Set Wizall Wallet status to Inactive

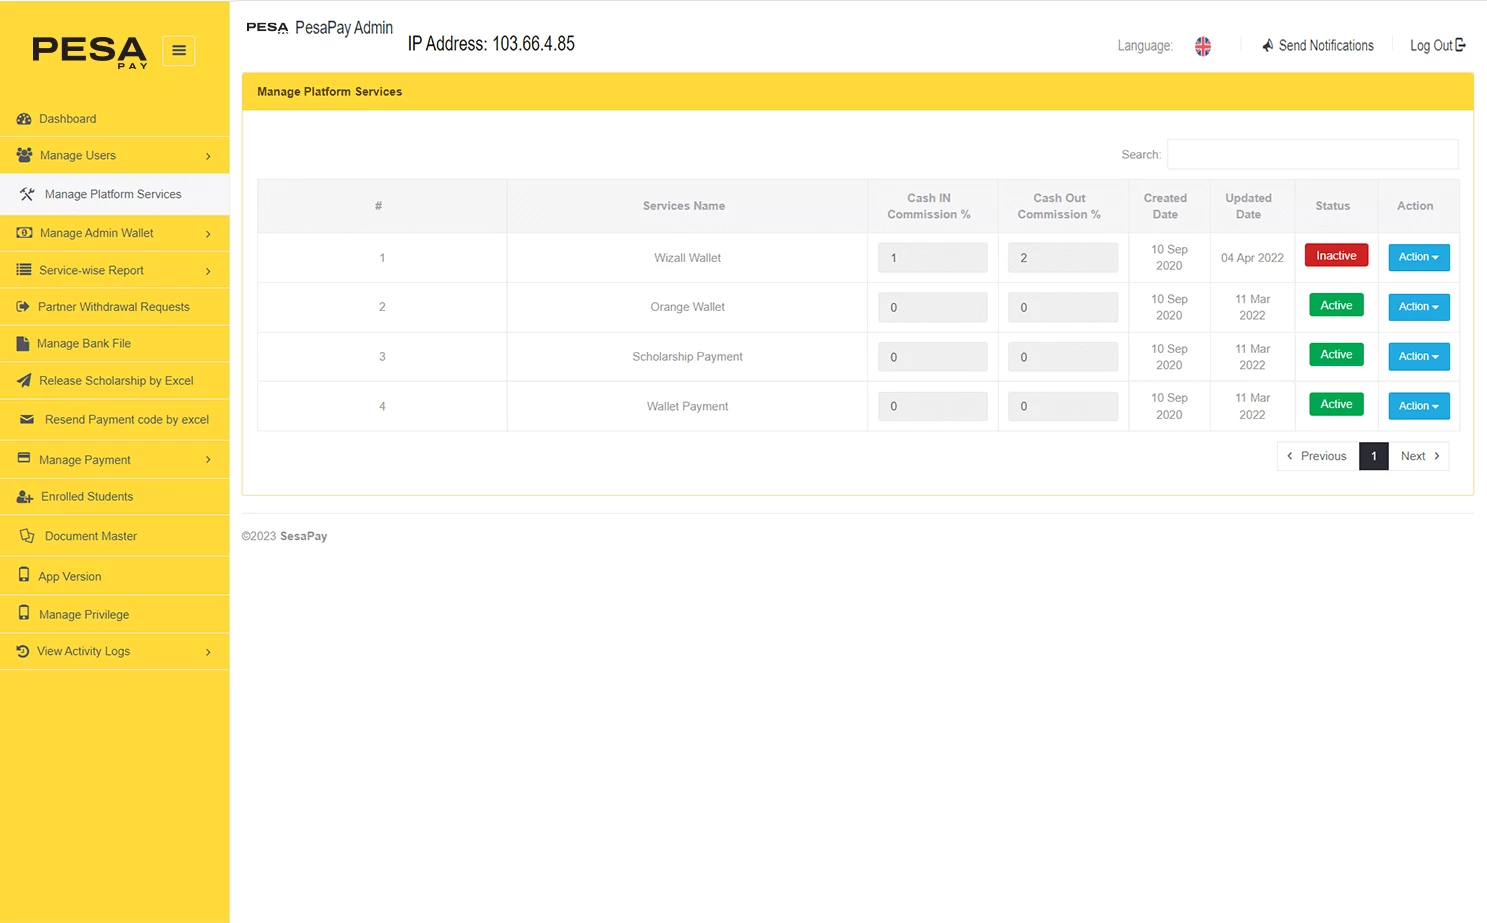coord(1336,255)
